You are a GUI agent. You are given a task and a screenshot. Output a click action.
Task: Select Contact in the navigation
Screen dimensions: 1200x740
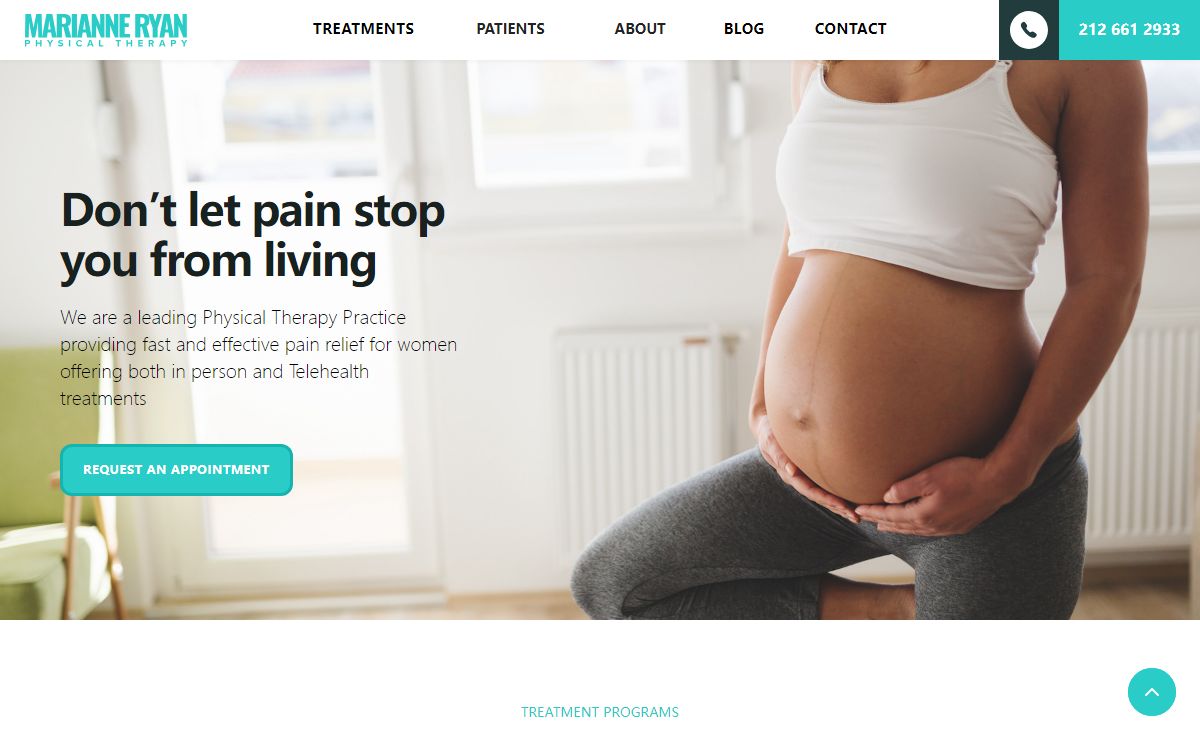850,29
